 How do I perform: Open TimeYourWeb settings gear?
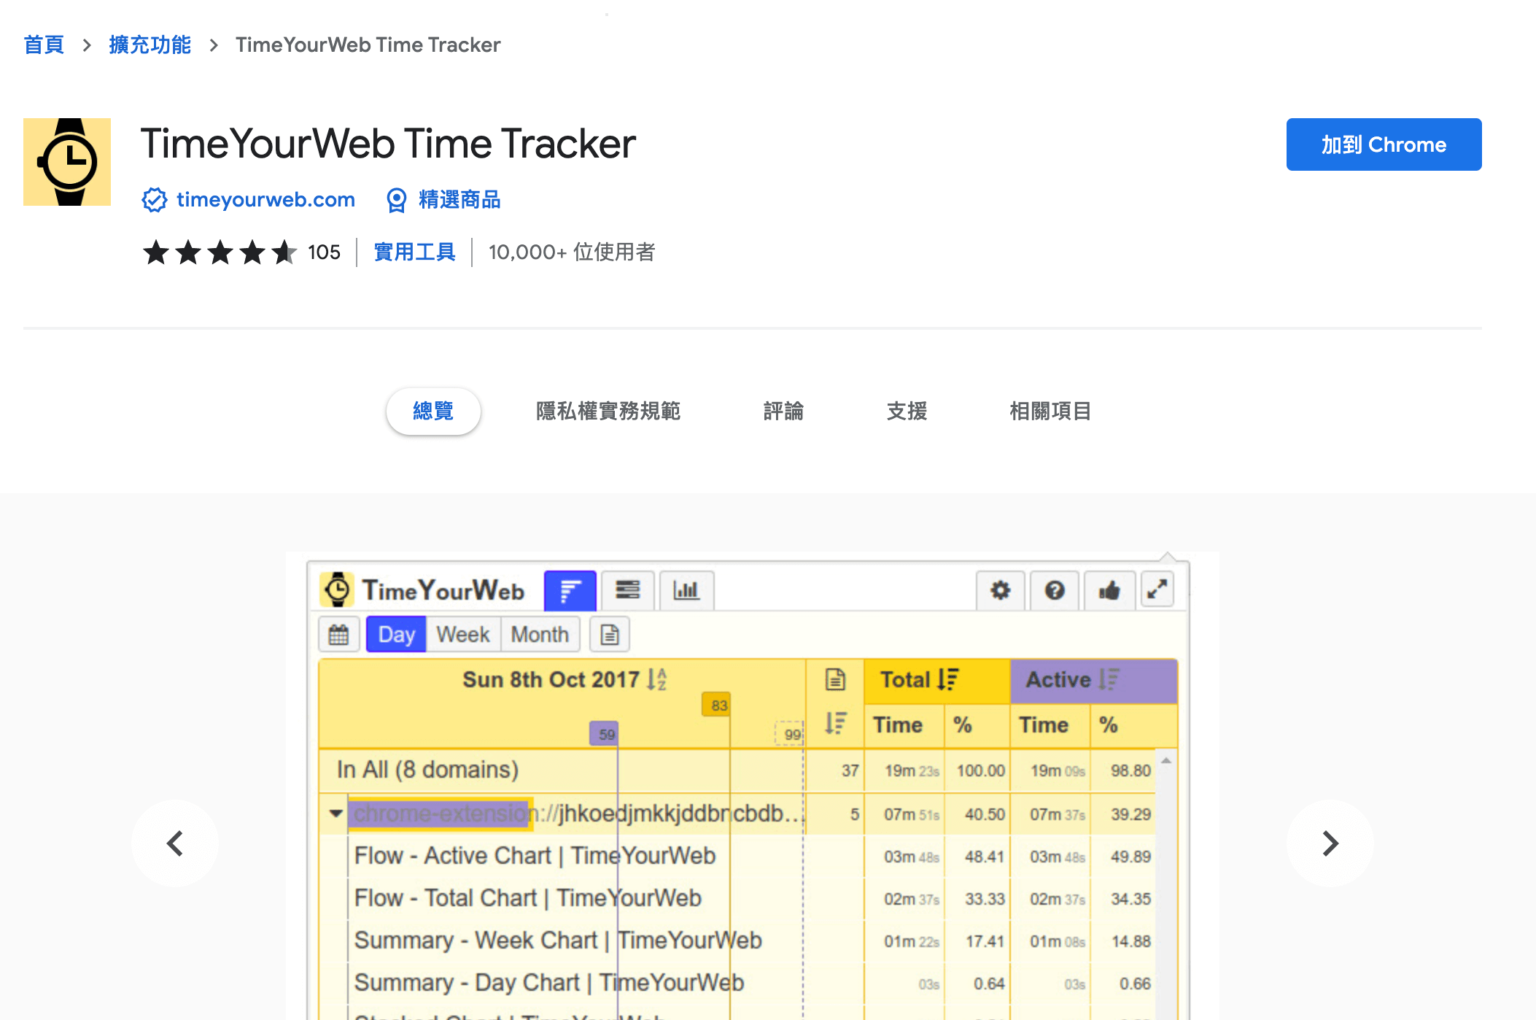coord(1000,590)
